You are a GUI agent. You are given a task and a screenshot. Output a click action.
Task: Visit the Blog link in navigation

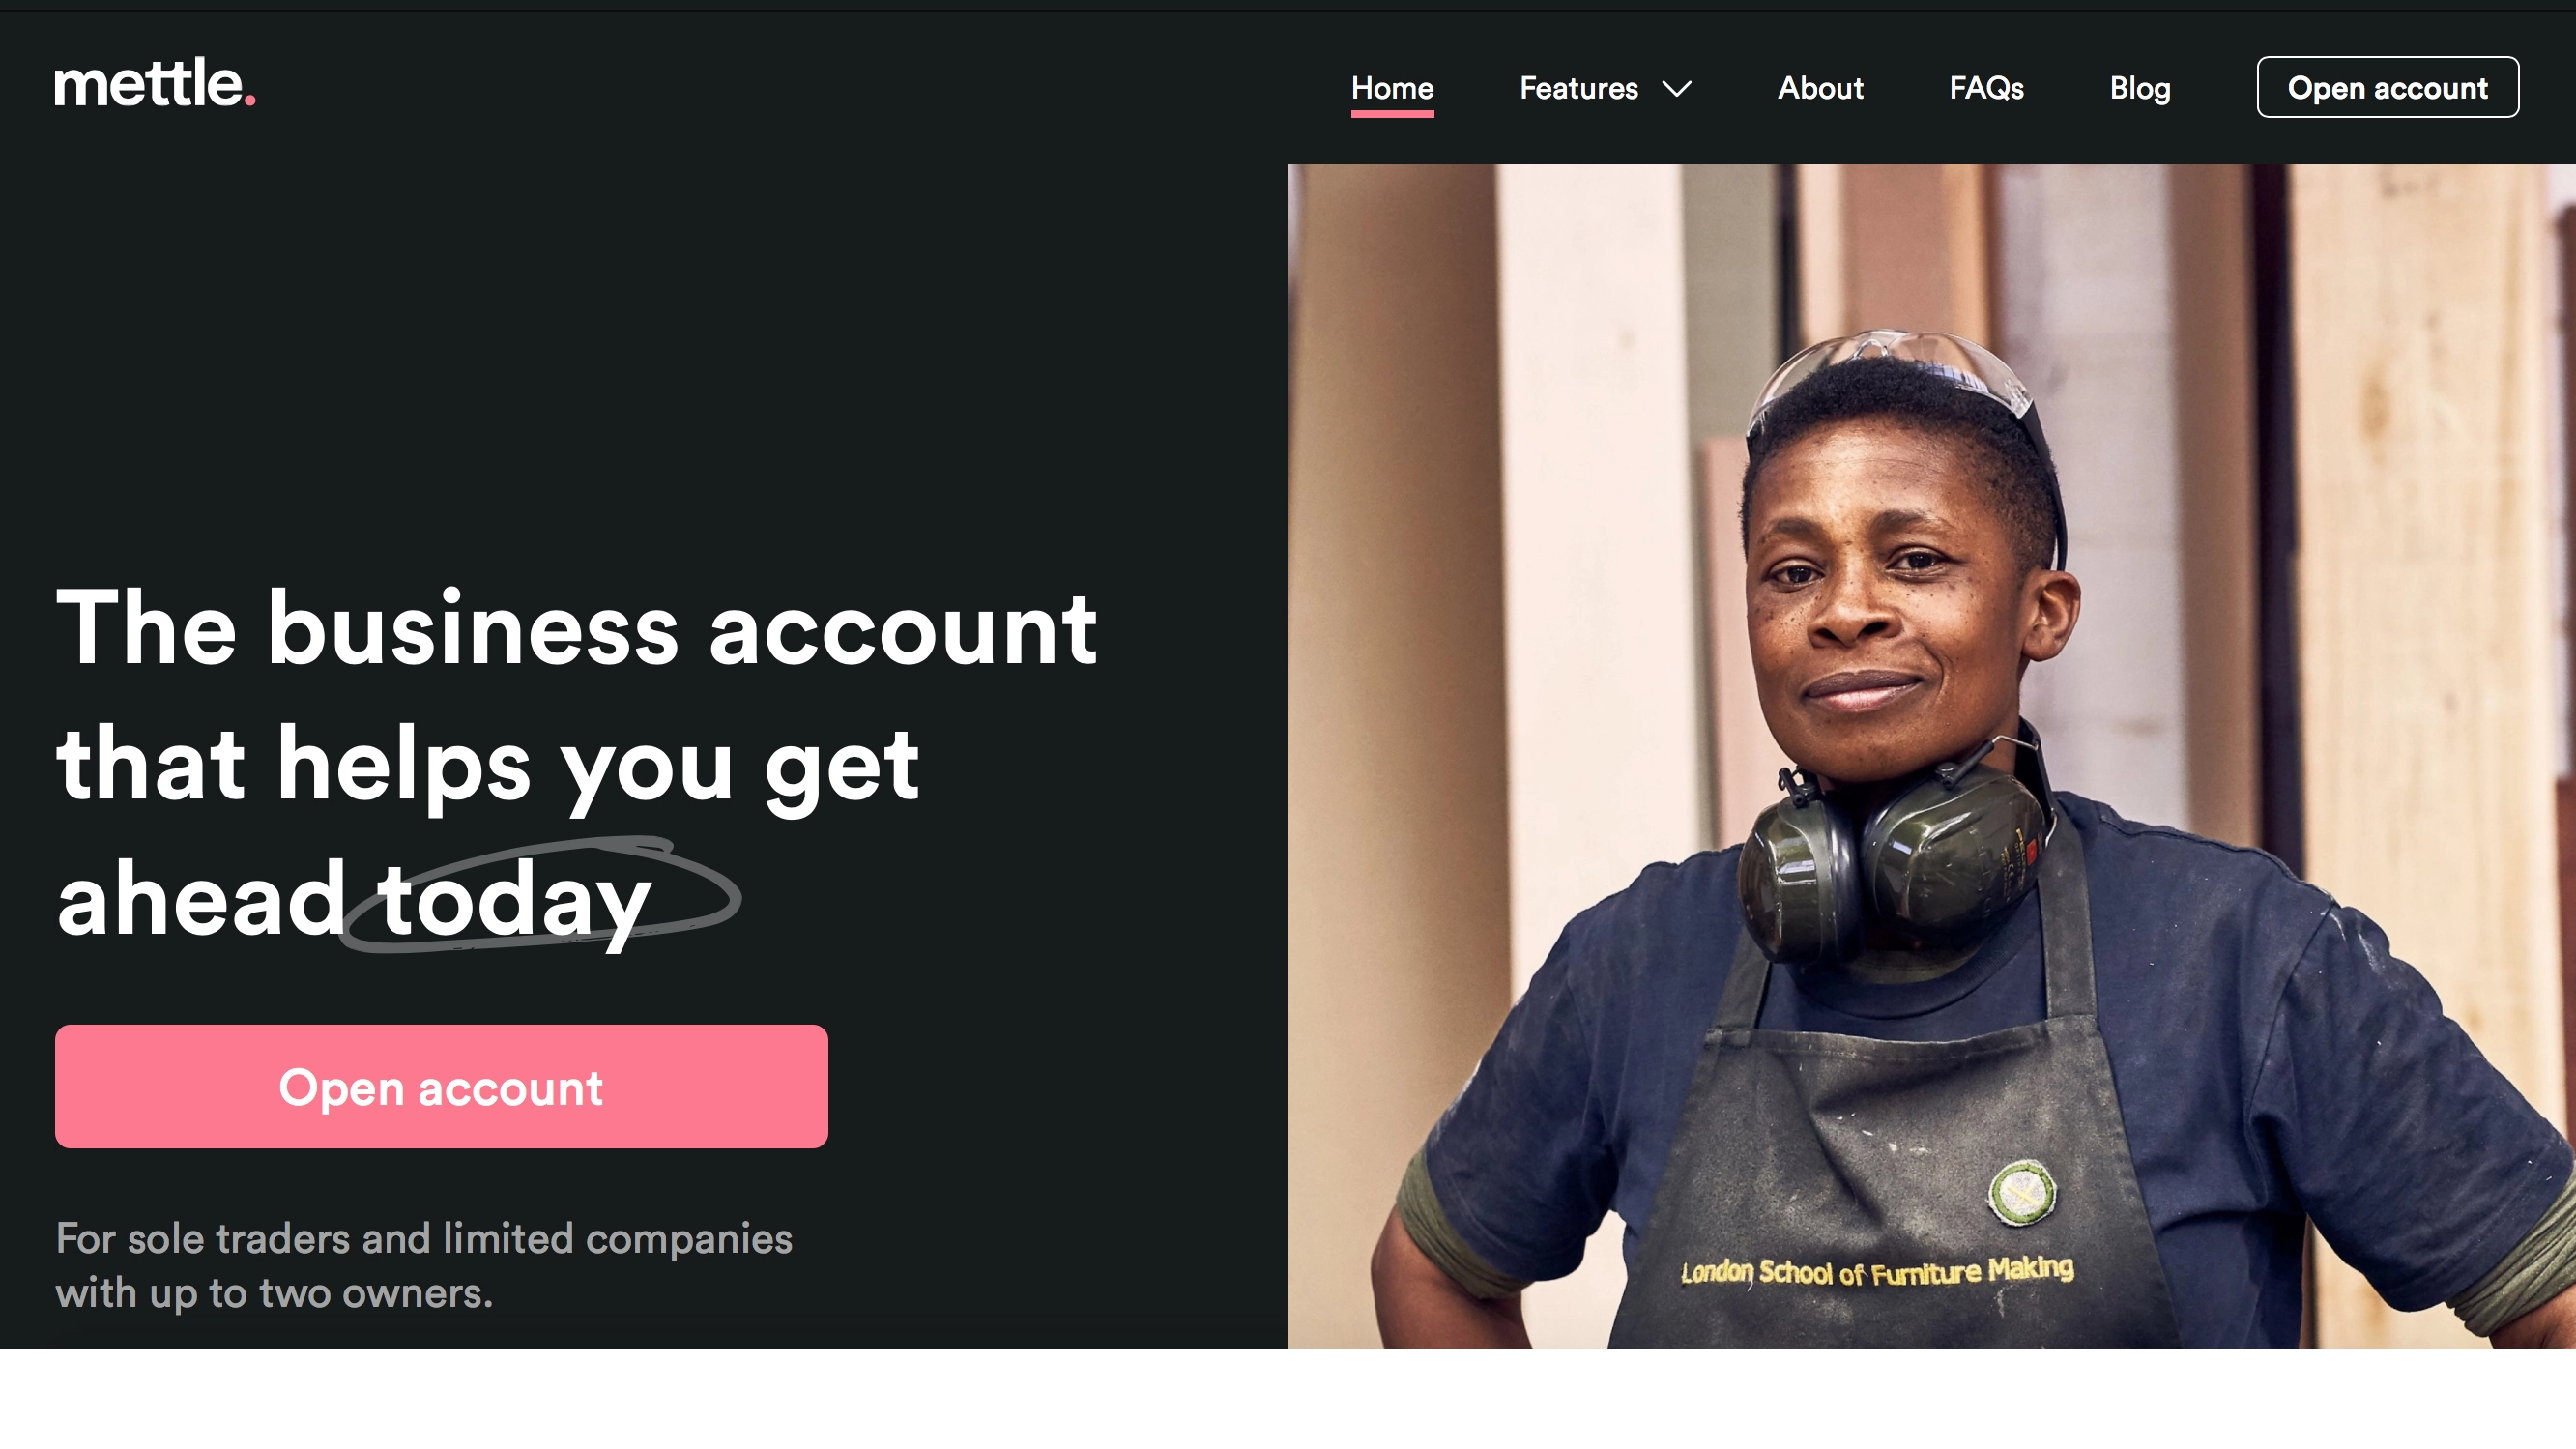pyautogui.click(x=2140, y=88)
